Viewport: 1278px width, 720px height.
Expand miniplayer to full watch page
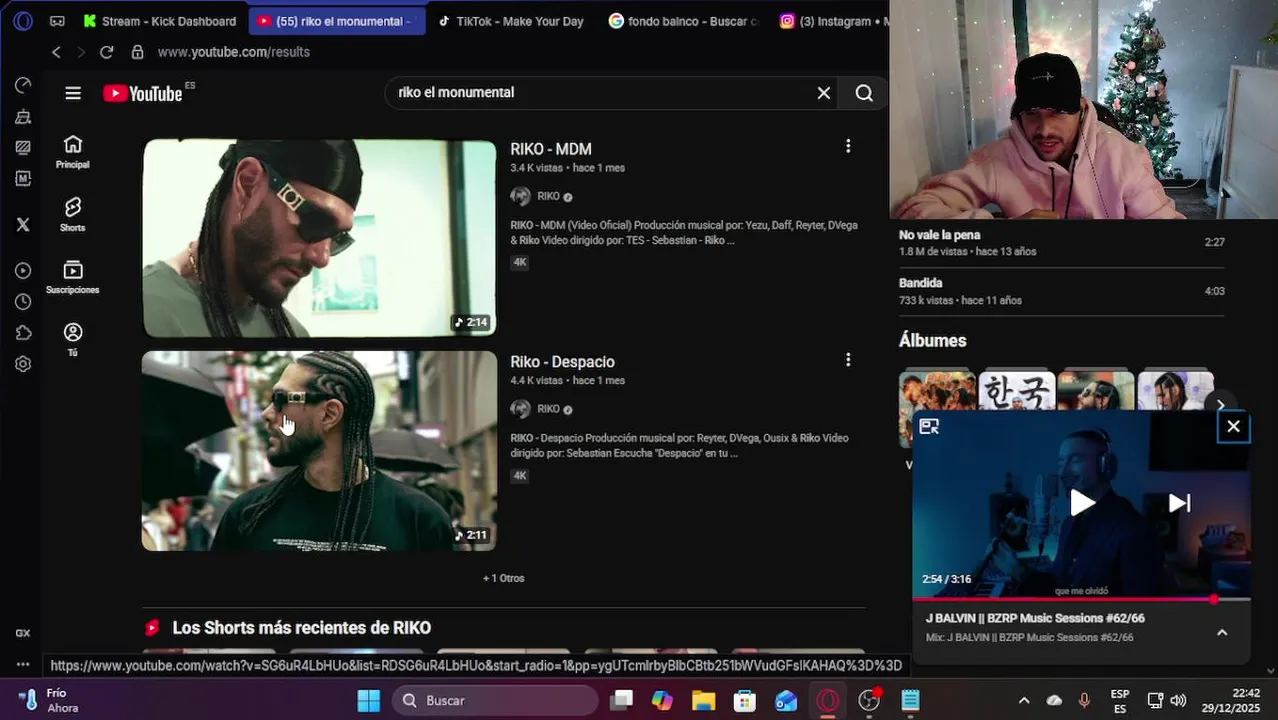tap(929, 427)
